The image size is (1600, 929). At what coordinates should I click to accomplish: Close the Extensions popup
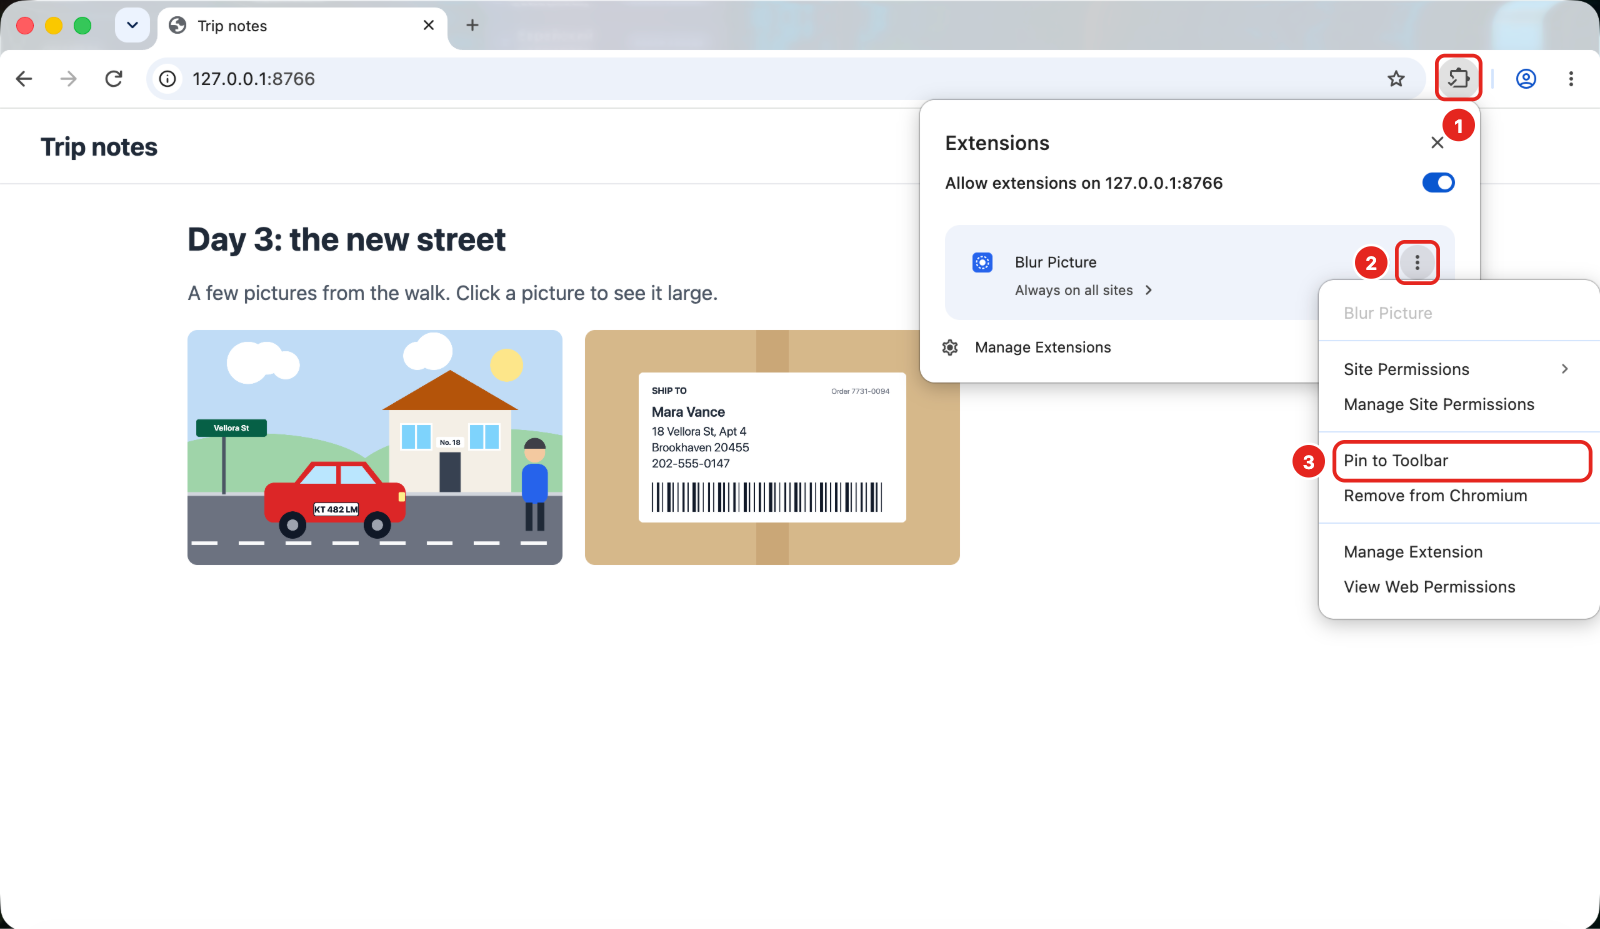click(1437, 143)
